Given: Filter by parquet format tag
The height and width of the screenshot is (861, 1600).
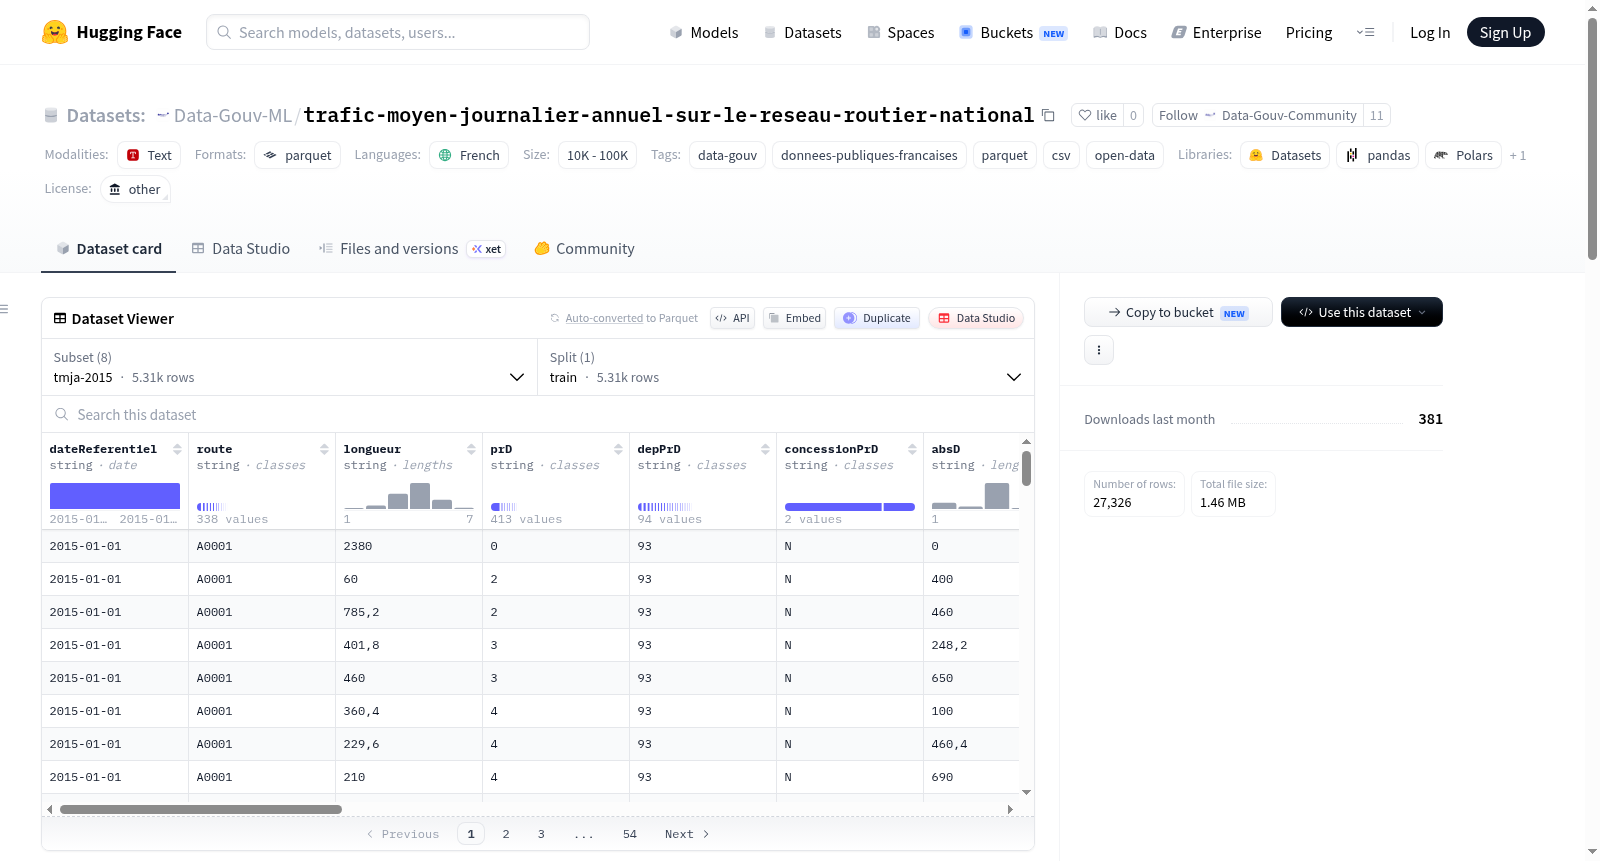Looking at the screenshot, I should coord(298,155).
